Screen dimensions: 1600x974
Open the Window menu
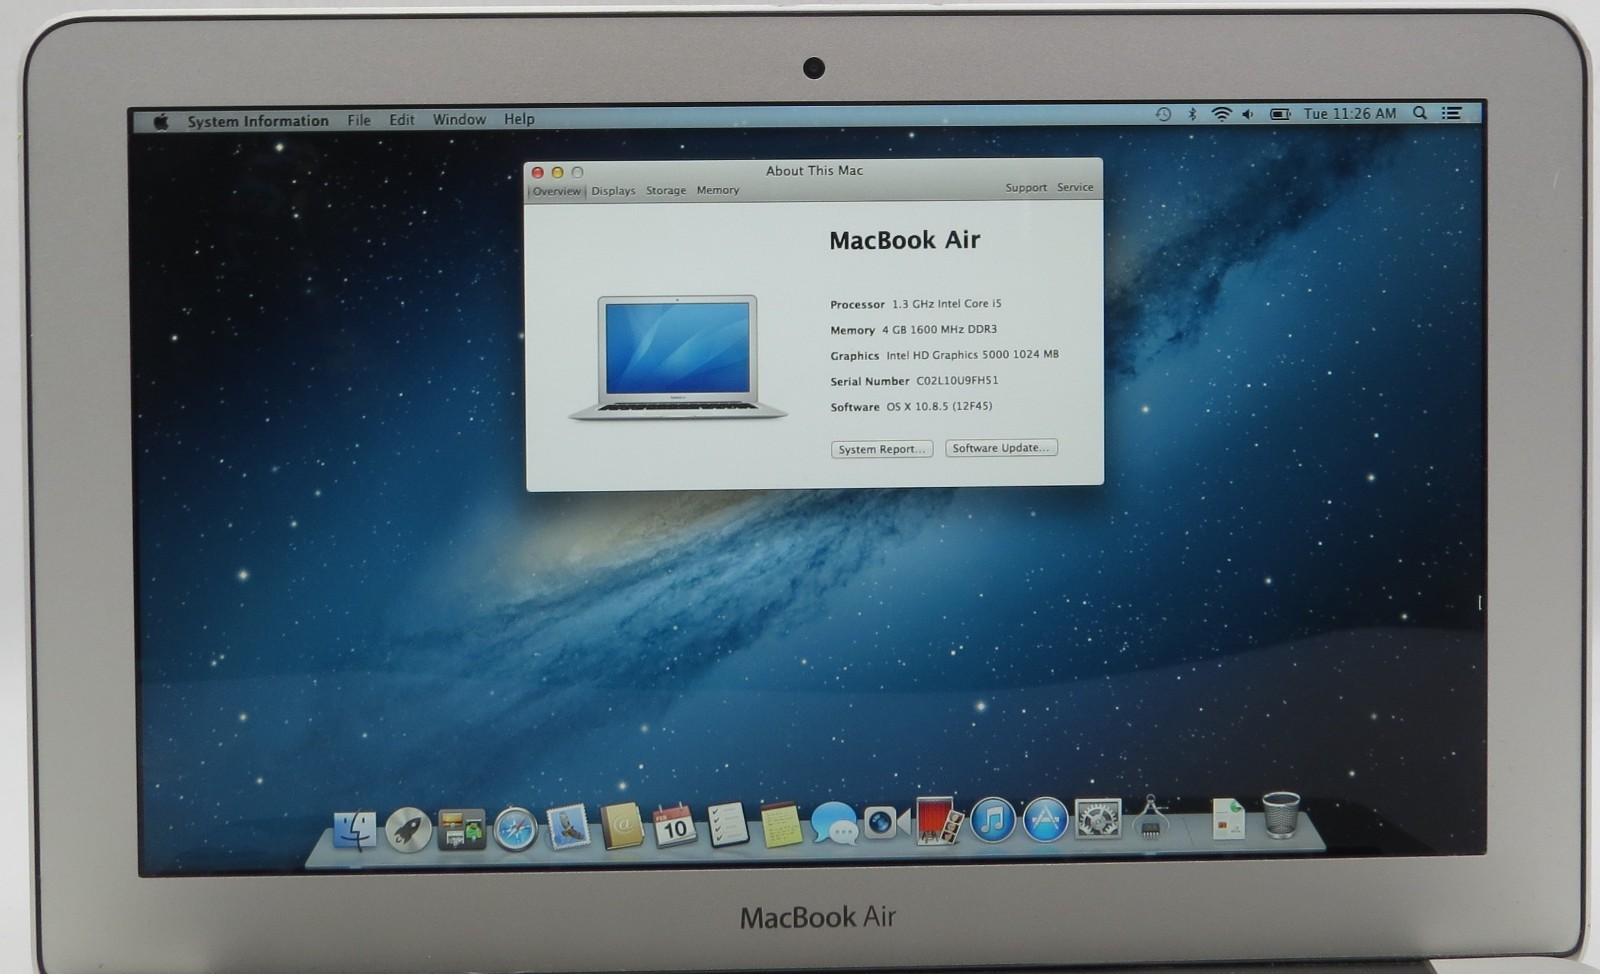[459, 119]
